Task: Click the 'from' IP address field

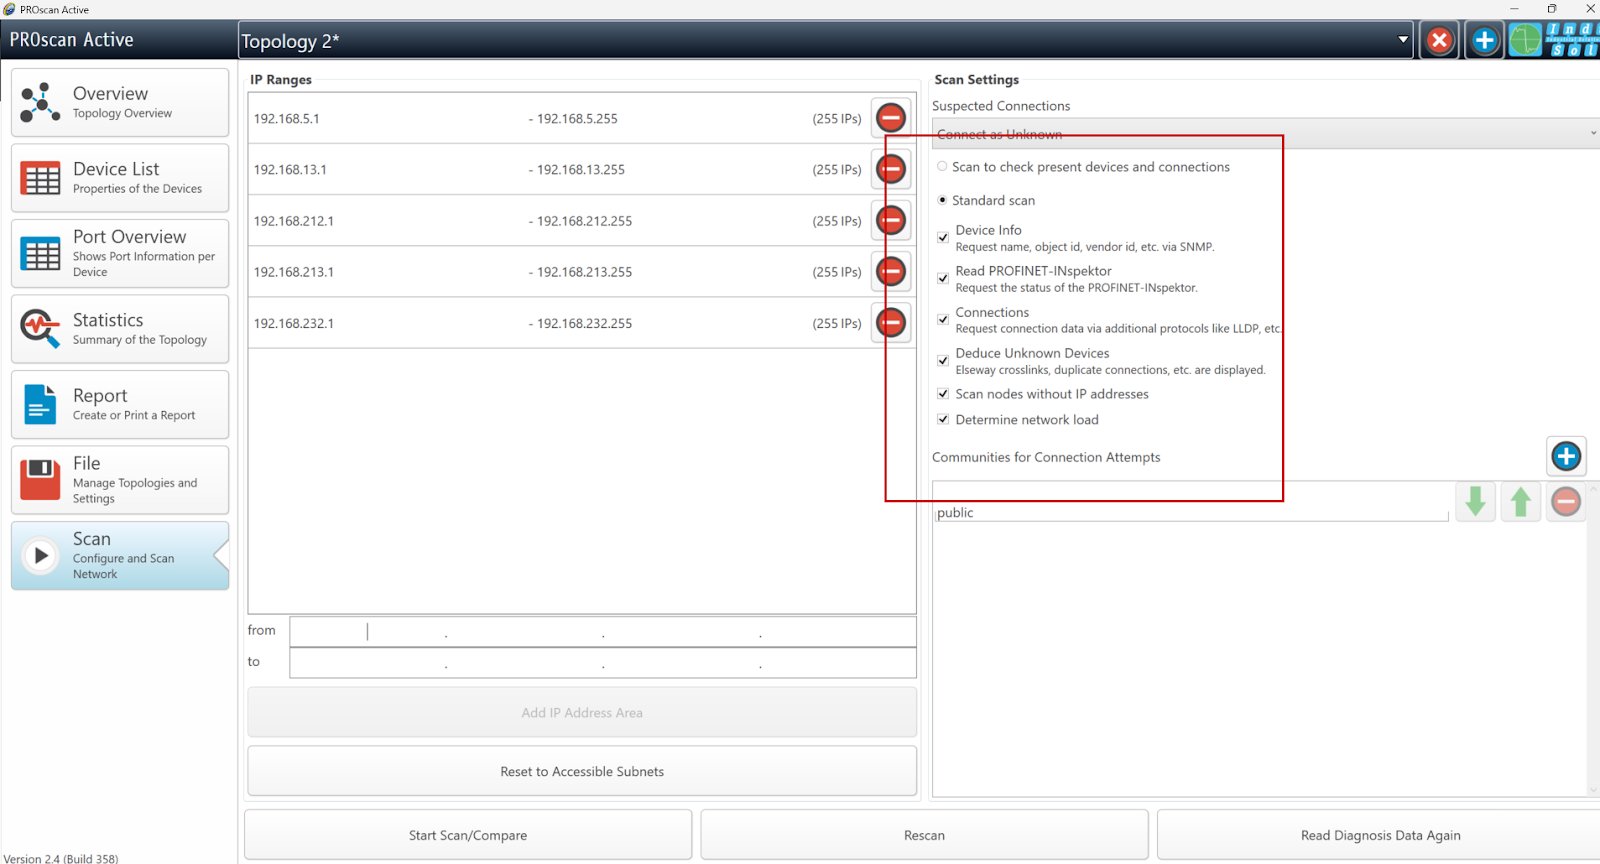Action: [x=603, y=631]
